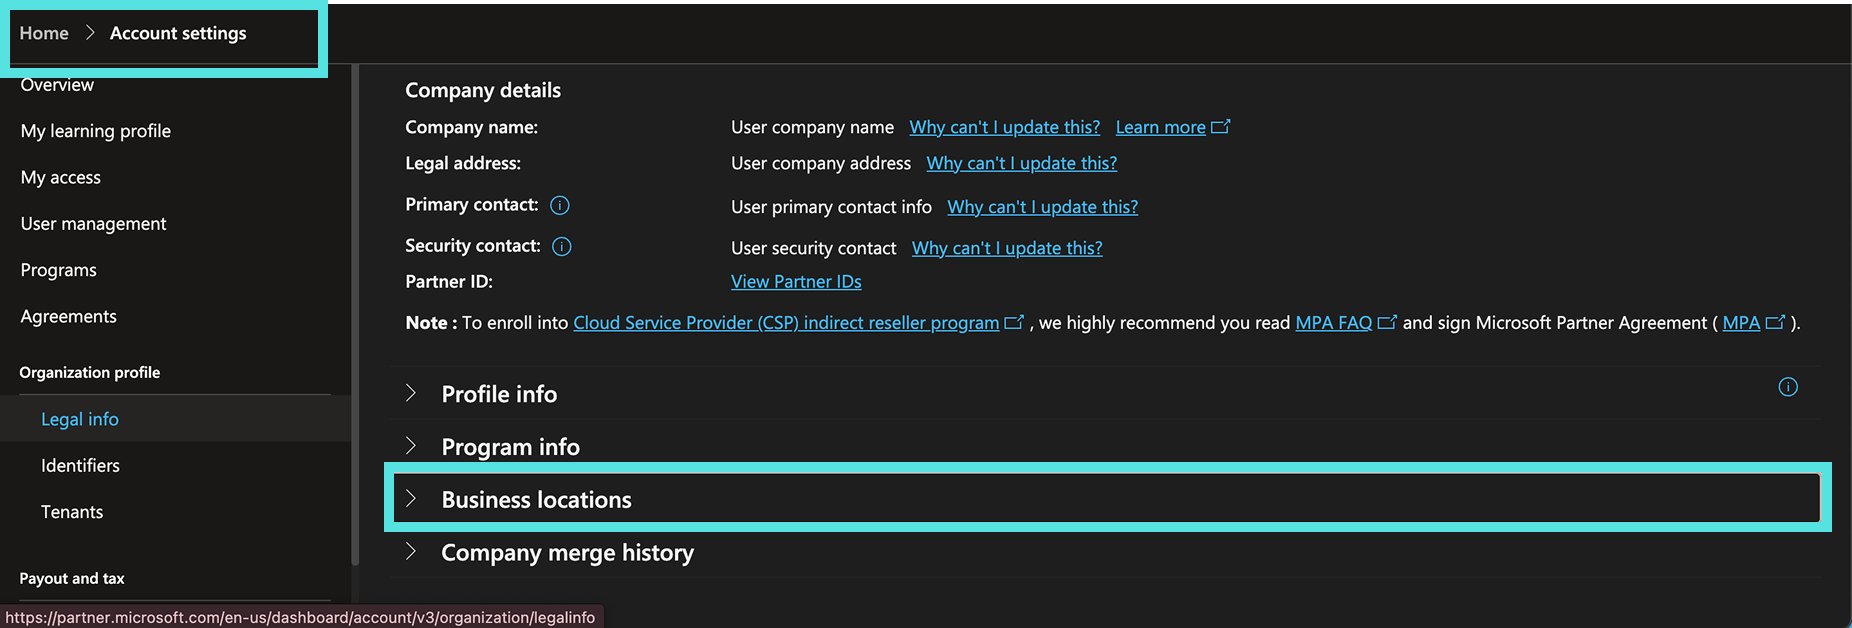The width and height of the screenshot is (1852, 628).
Task: Open Programs in the left navigation
Action: click(58, 270)
